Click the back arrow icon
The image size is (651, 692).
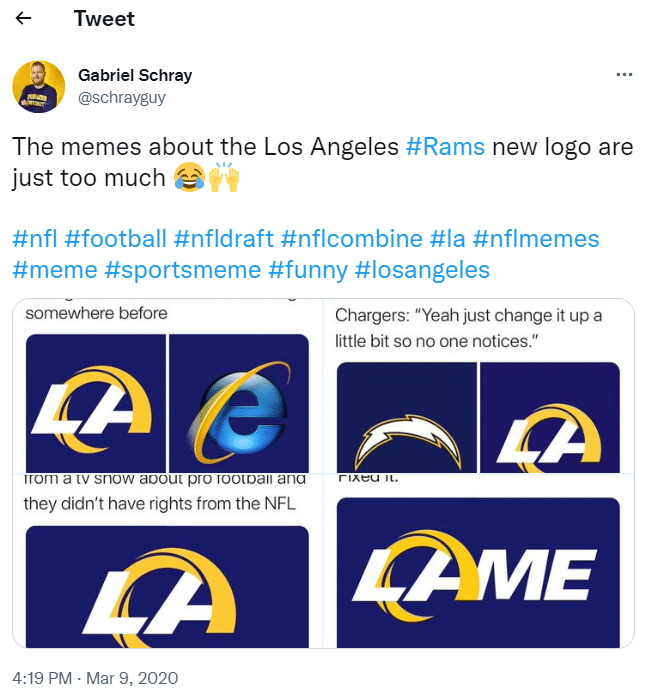coord(23,18)
